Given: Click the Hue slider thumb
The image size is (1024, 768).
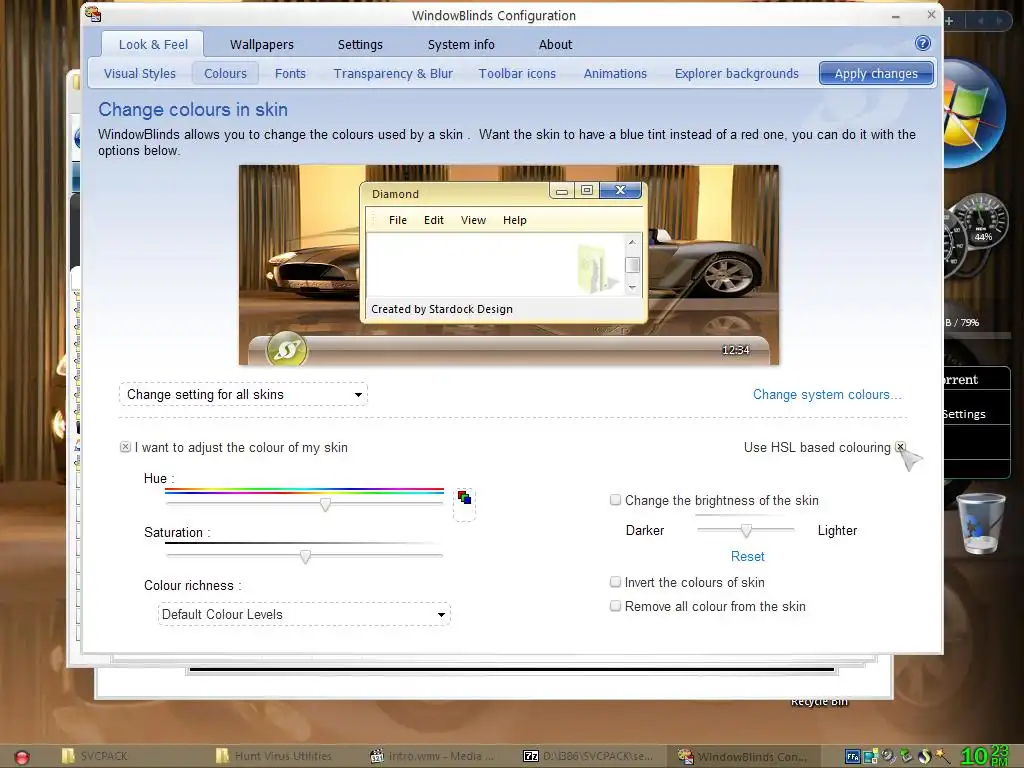Looking at the screenshot, I should tap(325, 504).
